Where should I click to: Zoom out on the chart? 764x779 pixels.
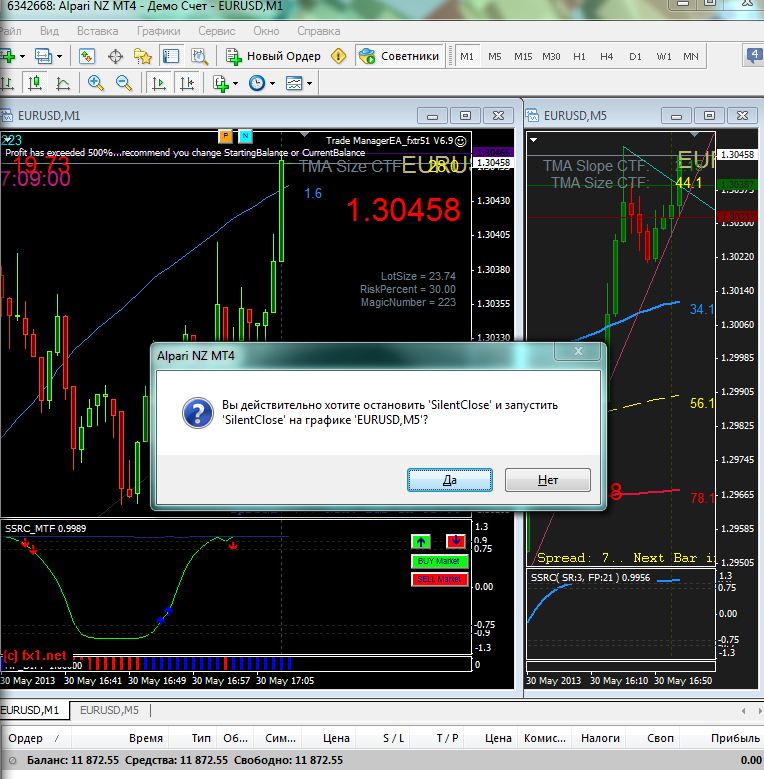click(x=124, y=83)
